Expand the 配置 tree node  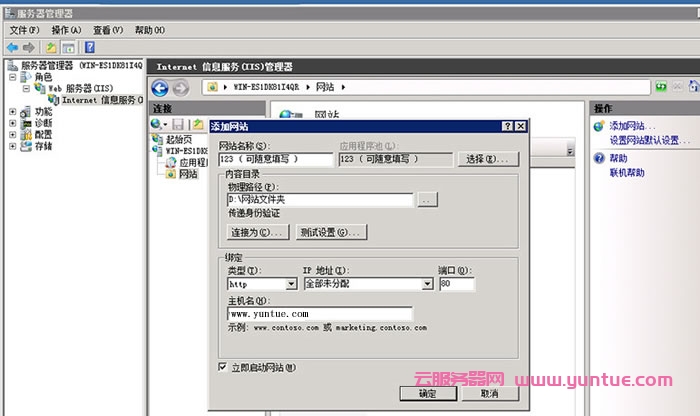point(12,134)
